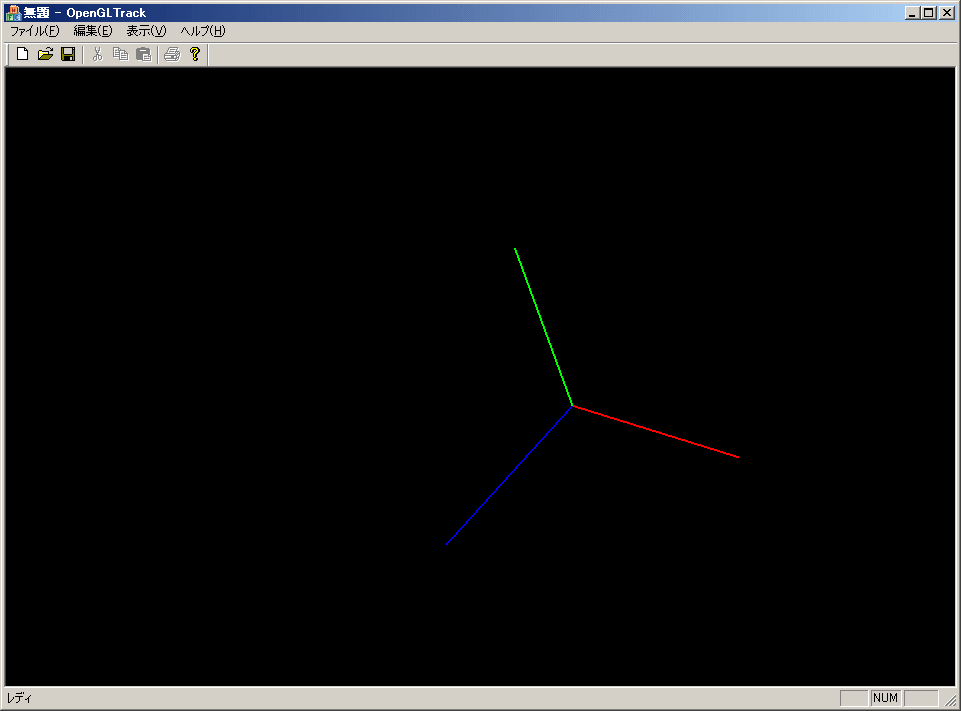Image resolution: width=961 pixels, height=711 pixels.
Task: Open About with the question mark icon
Action: click(195, 55)
